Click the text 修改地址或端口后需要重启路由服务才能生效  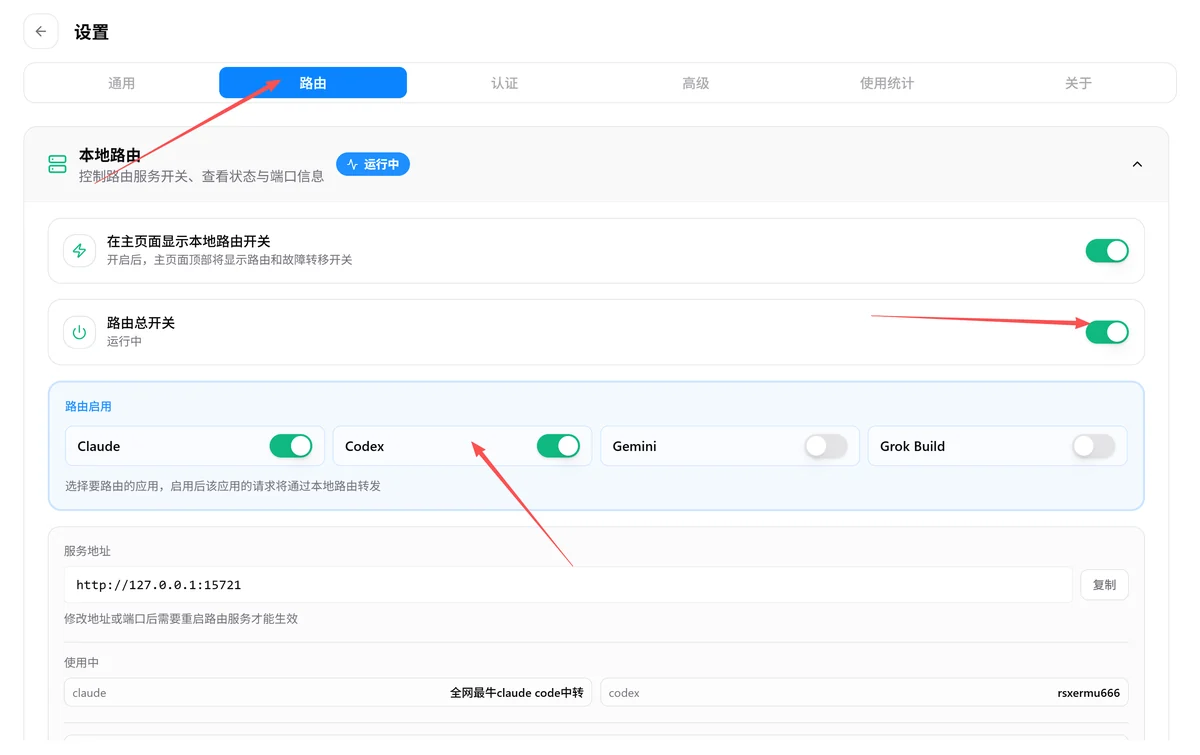[x=181, y=619]
